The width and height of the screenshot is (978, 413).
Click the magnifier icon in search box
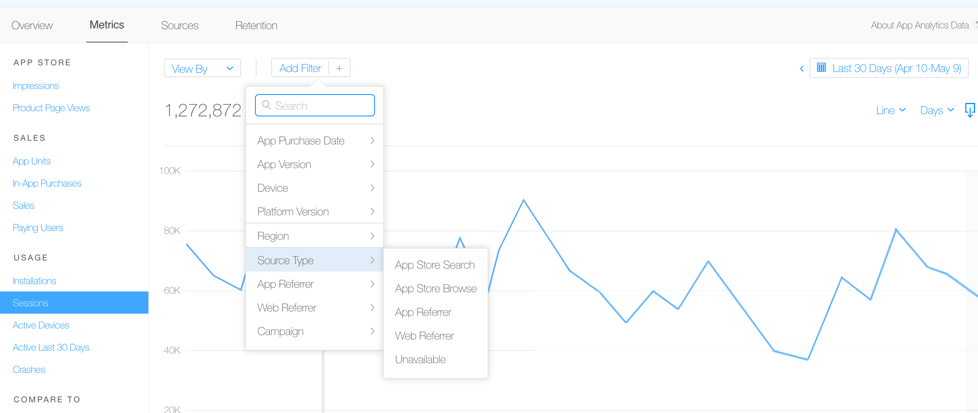click(267, 105)
